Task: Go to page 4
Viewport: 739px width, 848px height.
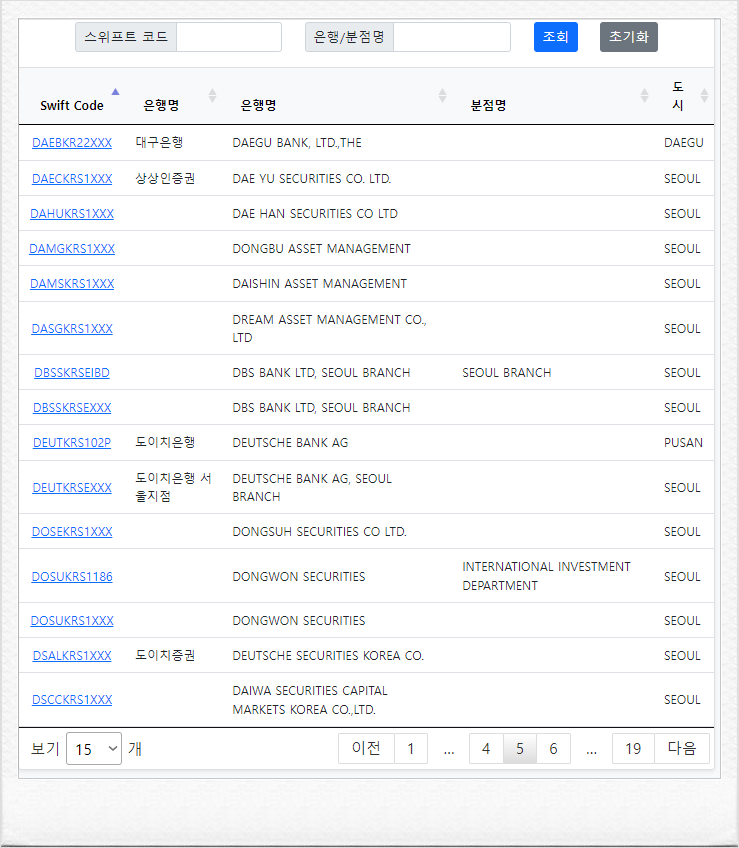Action: pos(486,748)
